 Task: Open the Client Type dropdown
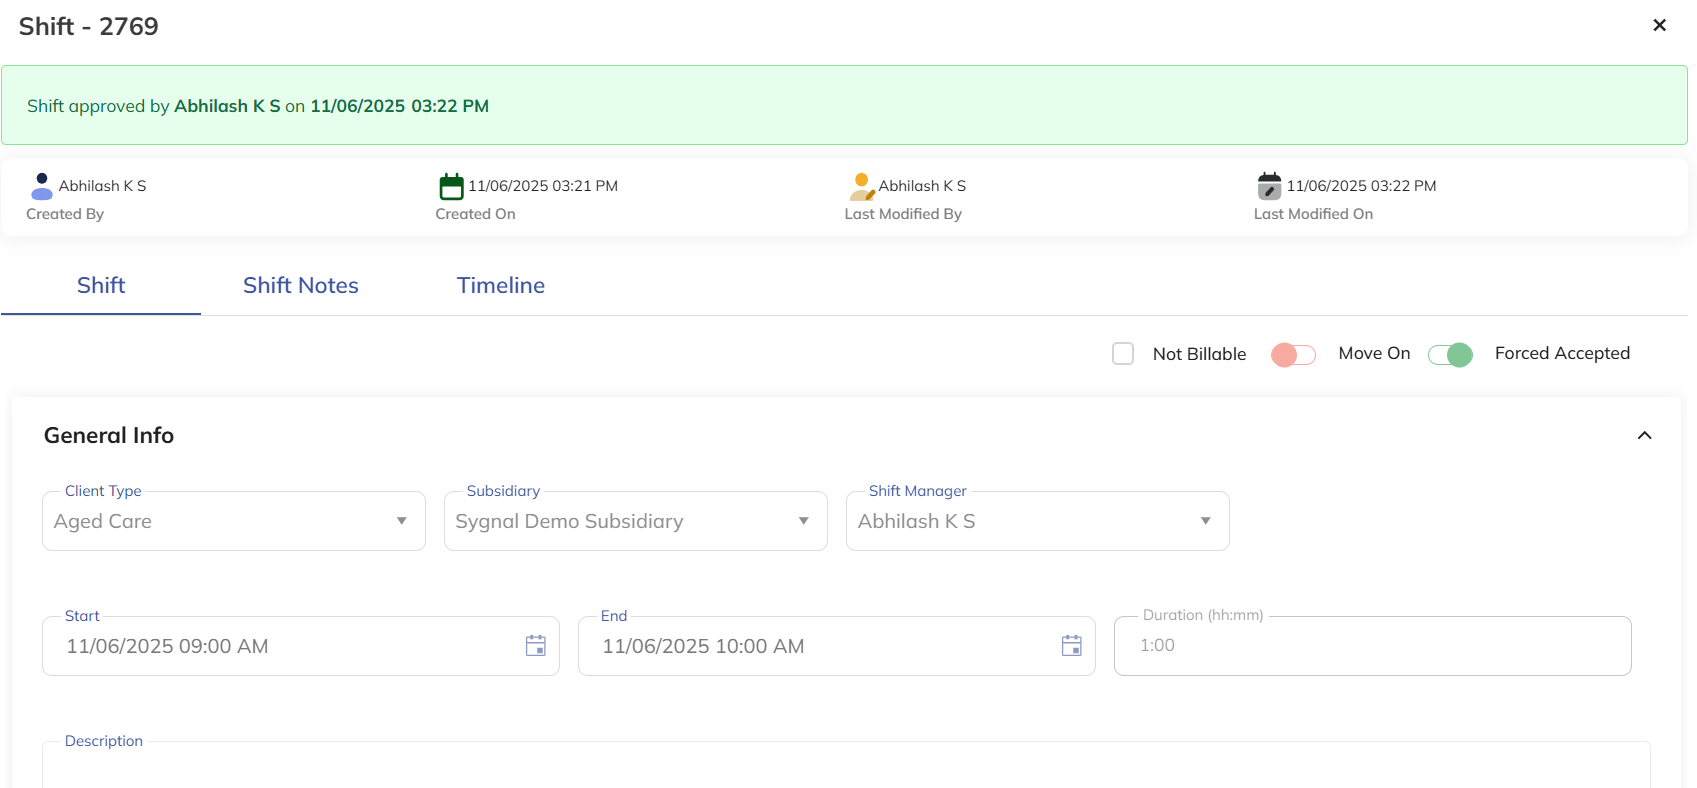tap(234, 521)
